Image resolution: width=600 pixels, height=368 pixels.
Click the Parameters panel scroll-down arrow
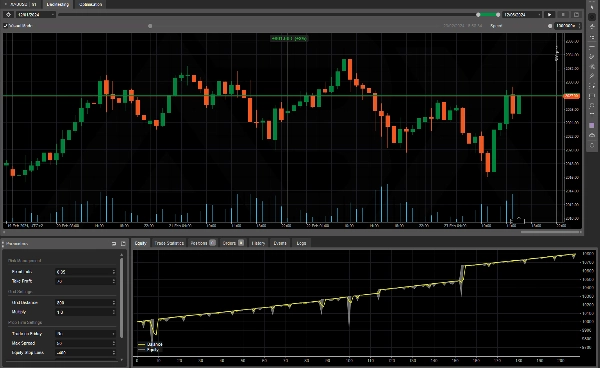pos(122,360)
